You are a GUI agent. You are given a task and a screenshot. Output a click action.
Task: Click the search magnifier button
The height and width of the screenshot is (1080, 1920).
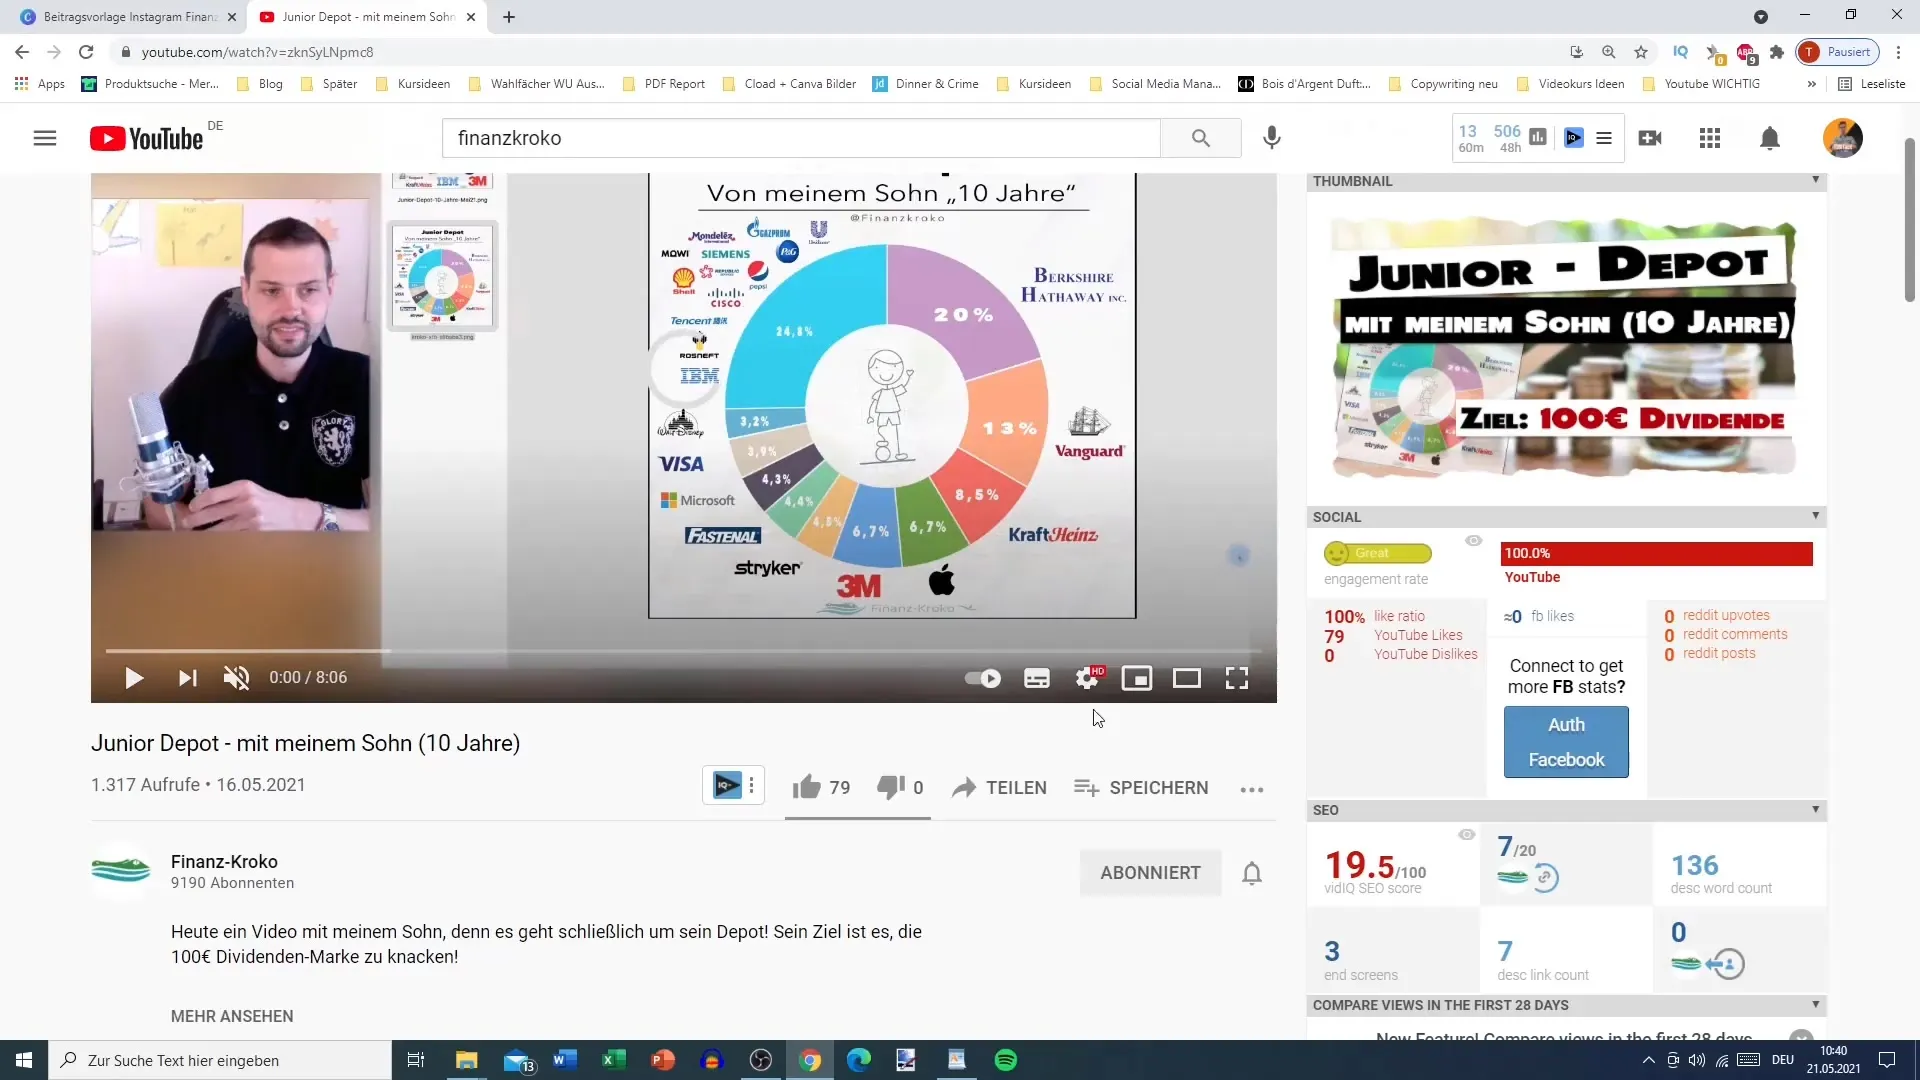1201,138
